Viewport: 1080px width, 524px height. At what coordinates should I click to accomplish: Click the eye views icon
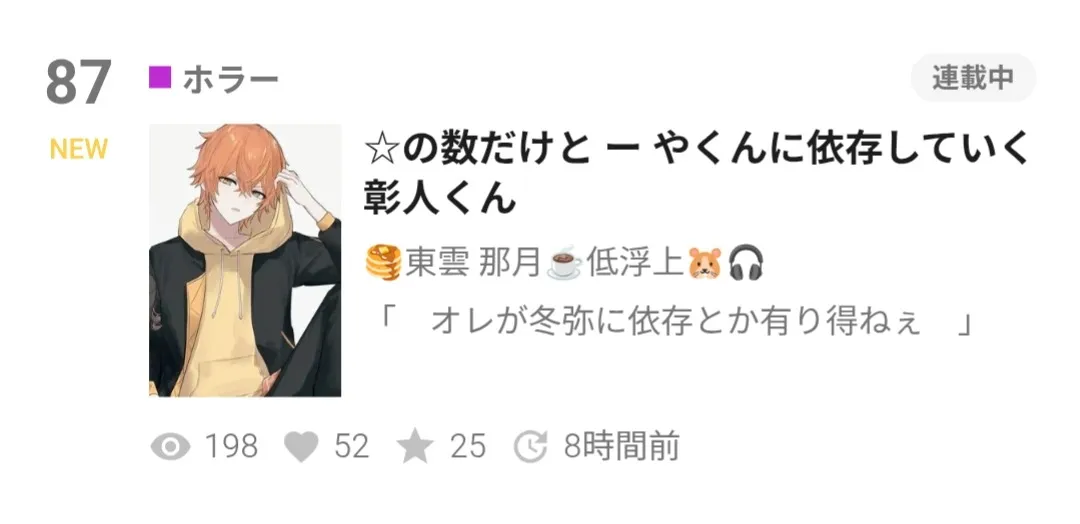170,447
